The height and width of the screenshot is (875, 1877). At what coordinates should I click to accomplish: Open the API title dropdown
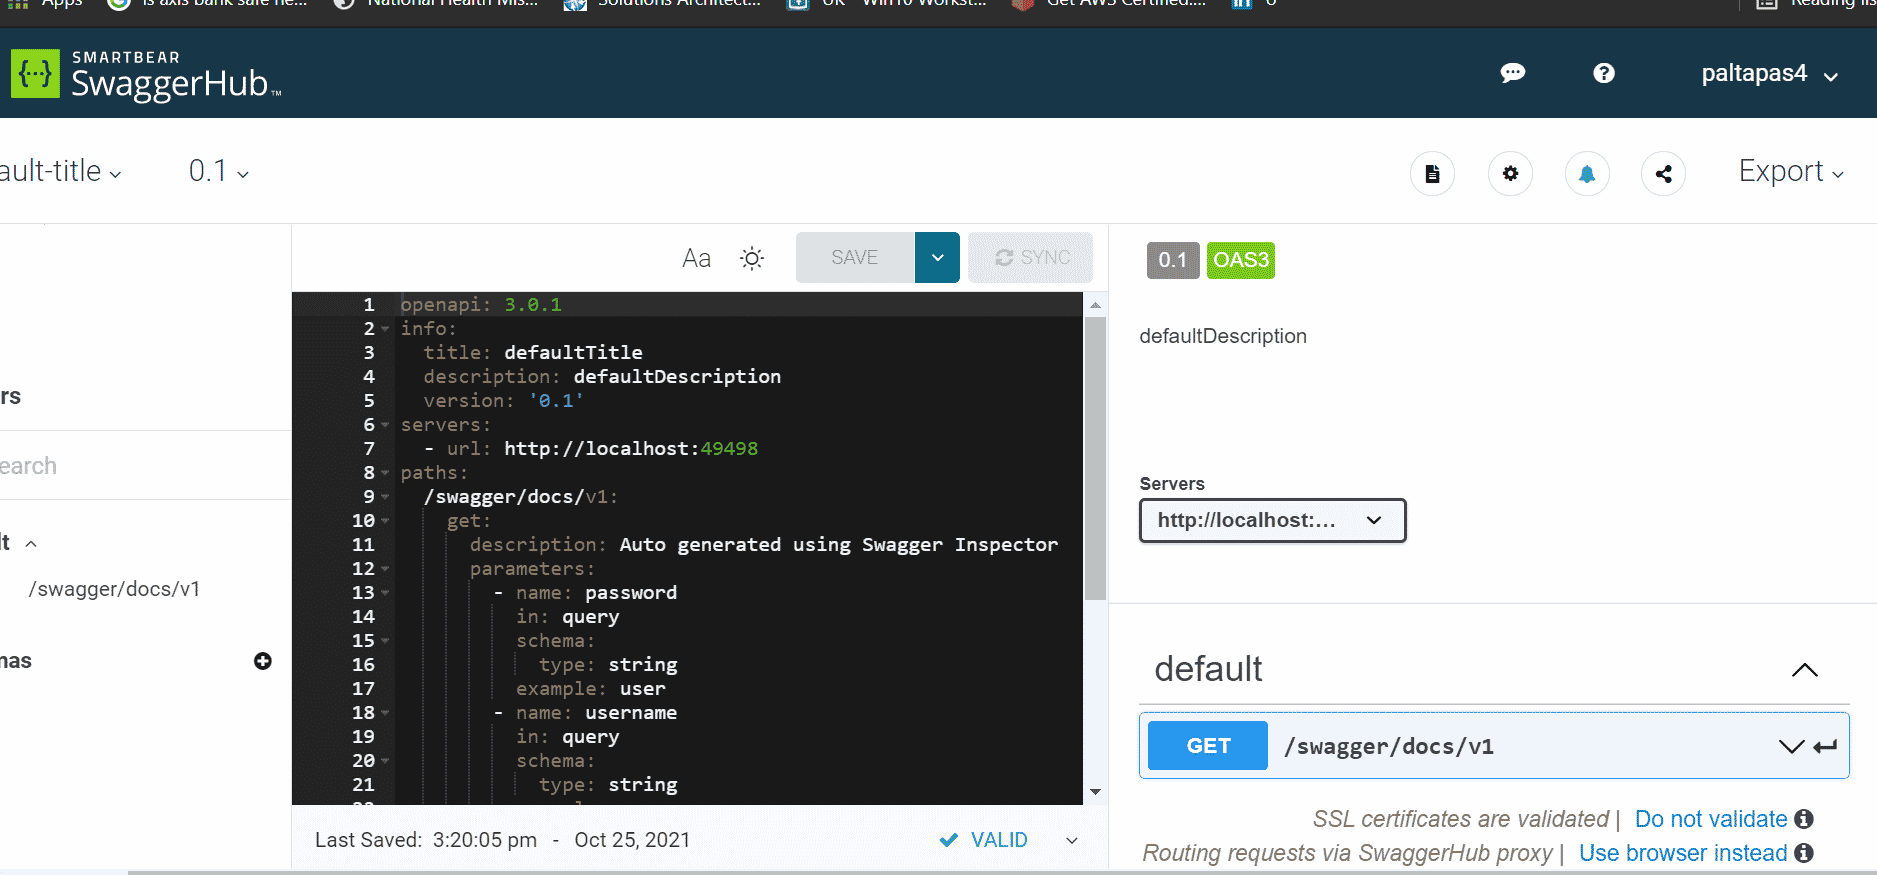click(x=60, y=171)
